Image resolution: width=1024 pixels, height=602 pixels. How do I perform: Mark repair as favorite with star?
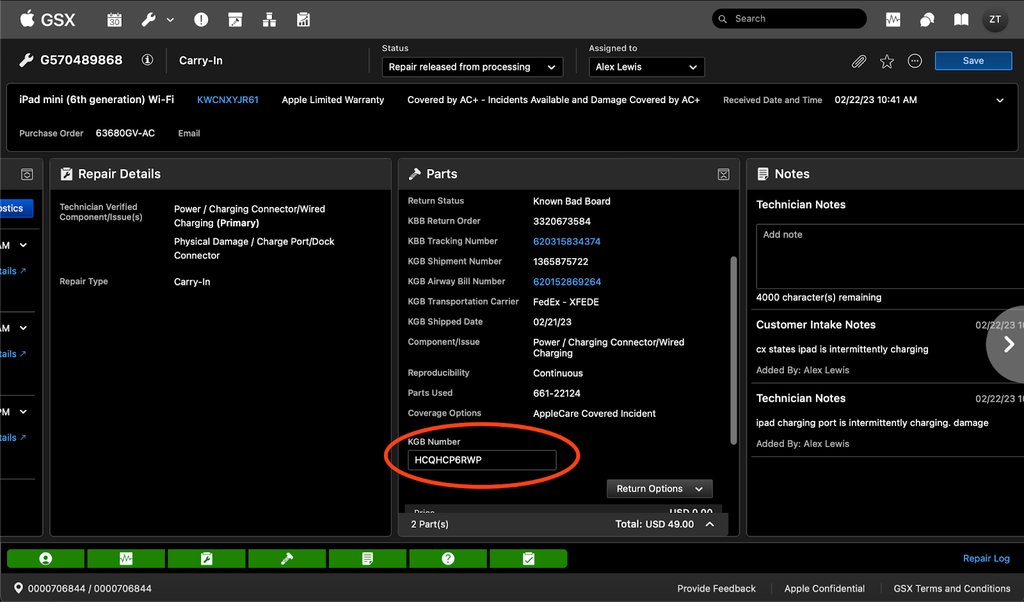887,61
